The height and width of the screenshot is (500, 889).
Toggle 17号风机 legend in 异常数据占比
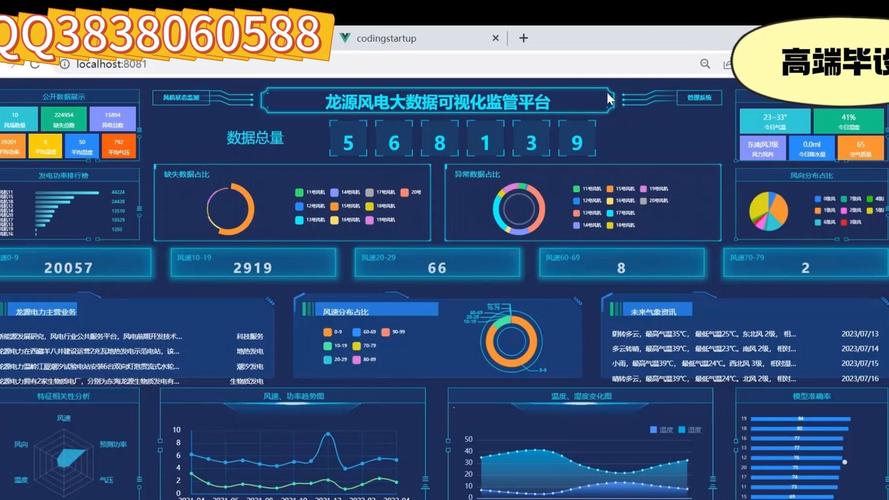click(x=621, y=213)
